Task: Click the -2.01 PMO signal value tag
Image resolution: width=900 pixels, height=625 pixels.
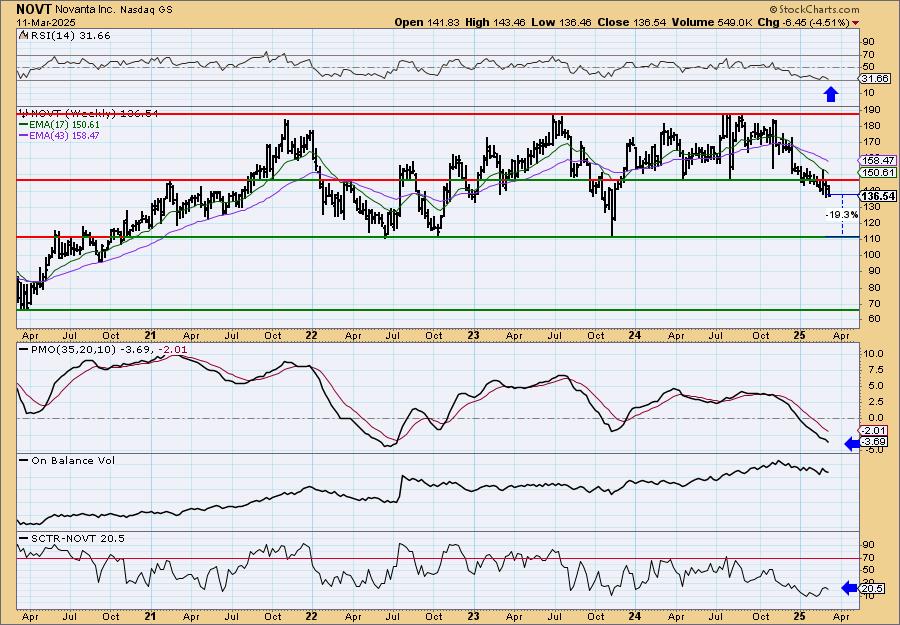Action: (874, 430)
